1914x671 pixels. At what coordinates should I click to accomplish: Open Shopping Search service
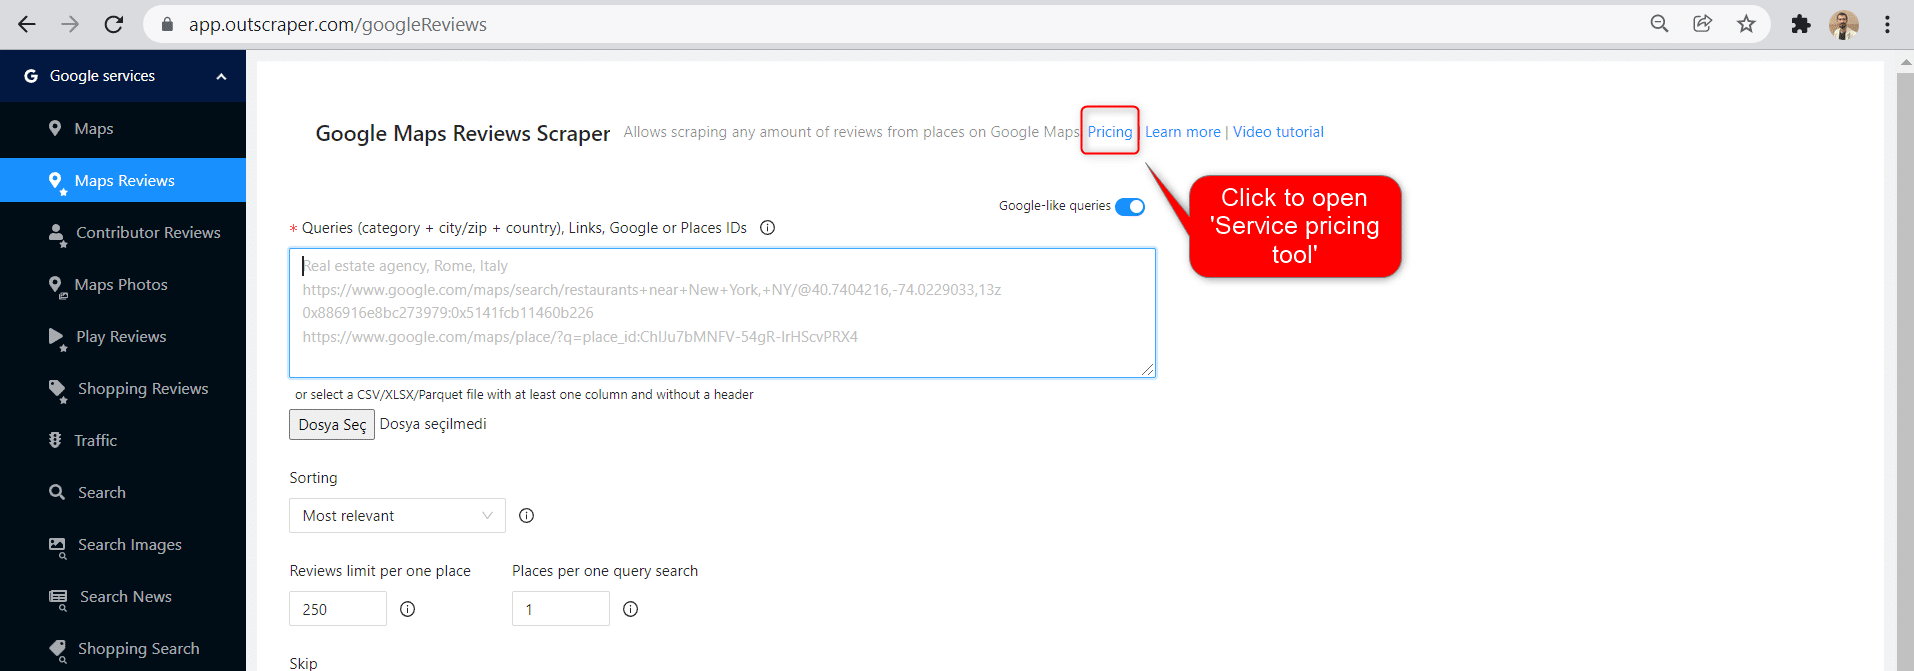pyautogui.click(x=123, y=648)
